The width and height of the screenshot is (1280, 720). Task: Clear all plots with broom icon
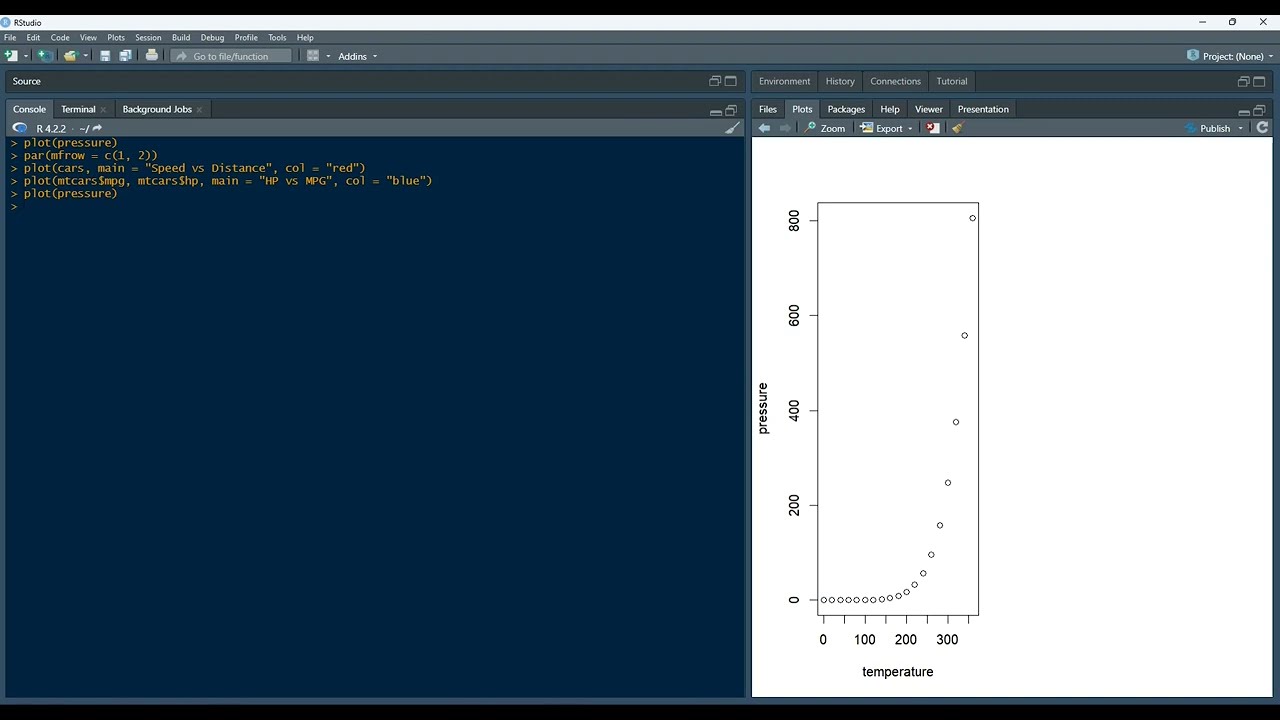pyautogui.click(x=957, y=128)
